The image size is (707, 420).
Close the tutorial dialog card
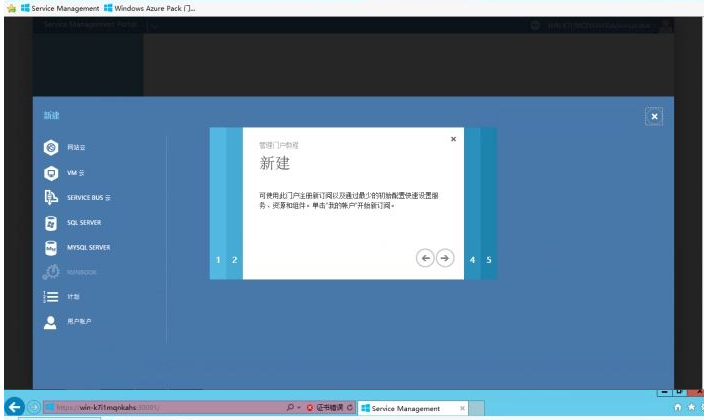pyautogui.click(x=454, y=139)
